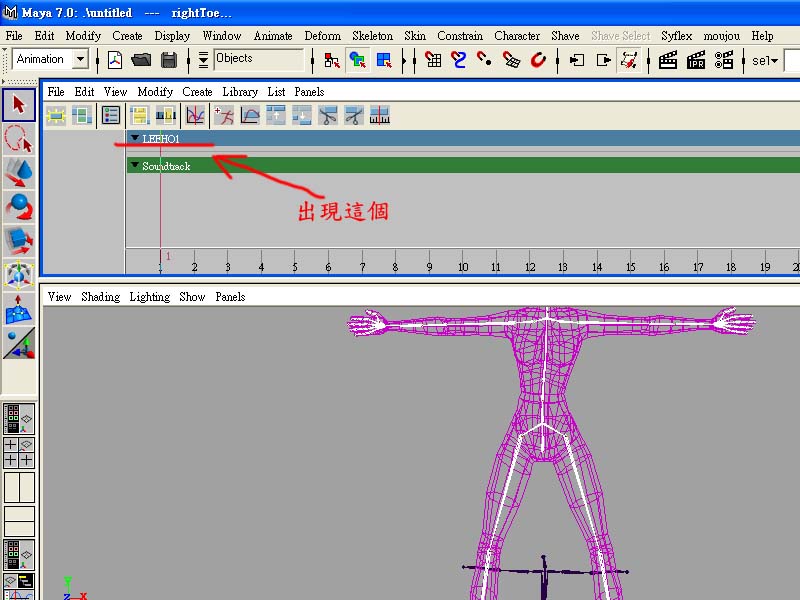This screenshot has height=600, width=800.
Task: Select the Soft Modification tool
Action: pyautogui.click(x=19, y=309)
